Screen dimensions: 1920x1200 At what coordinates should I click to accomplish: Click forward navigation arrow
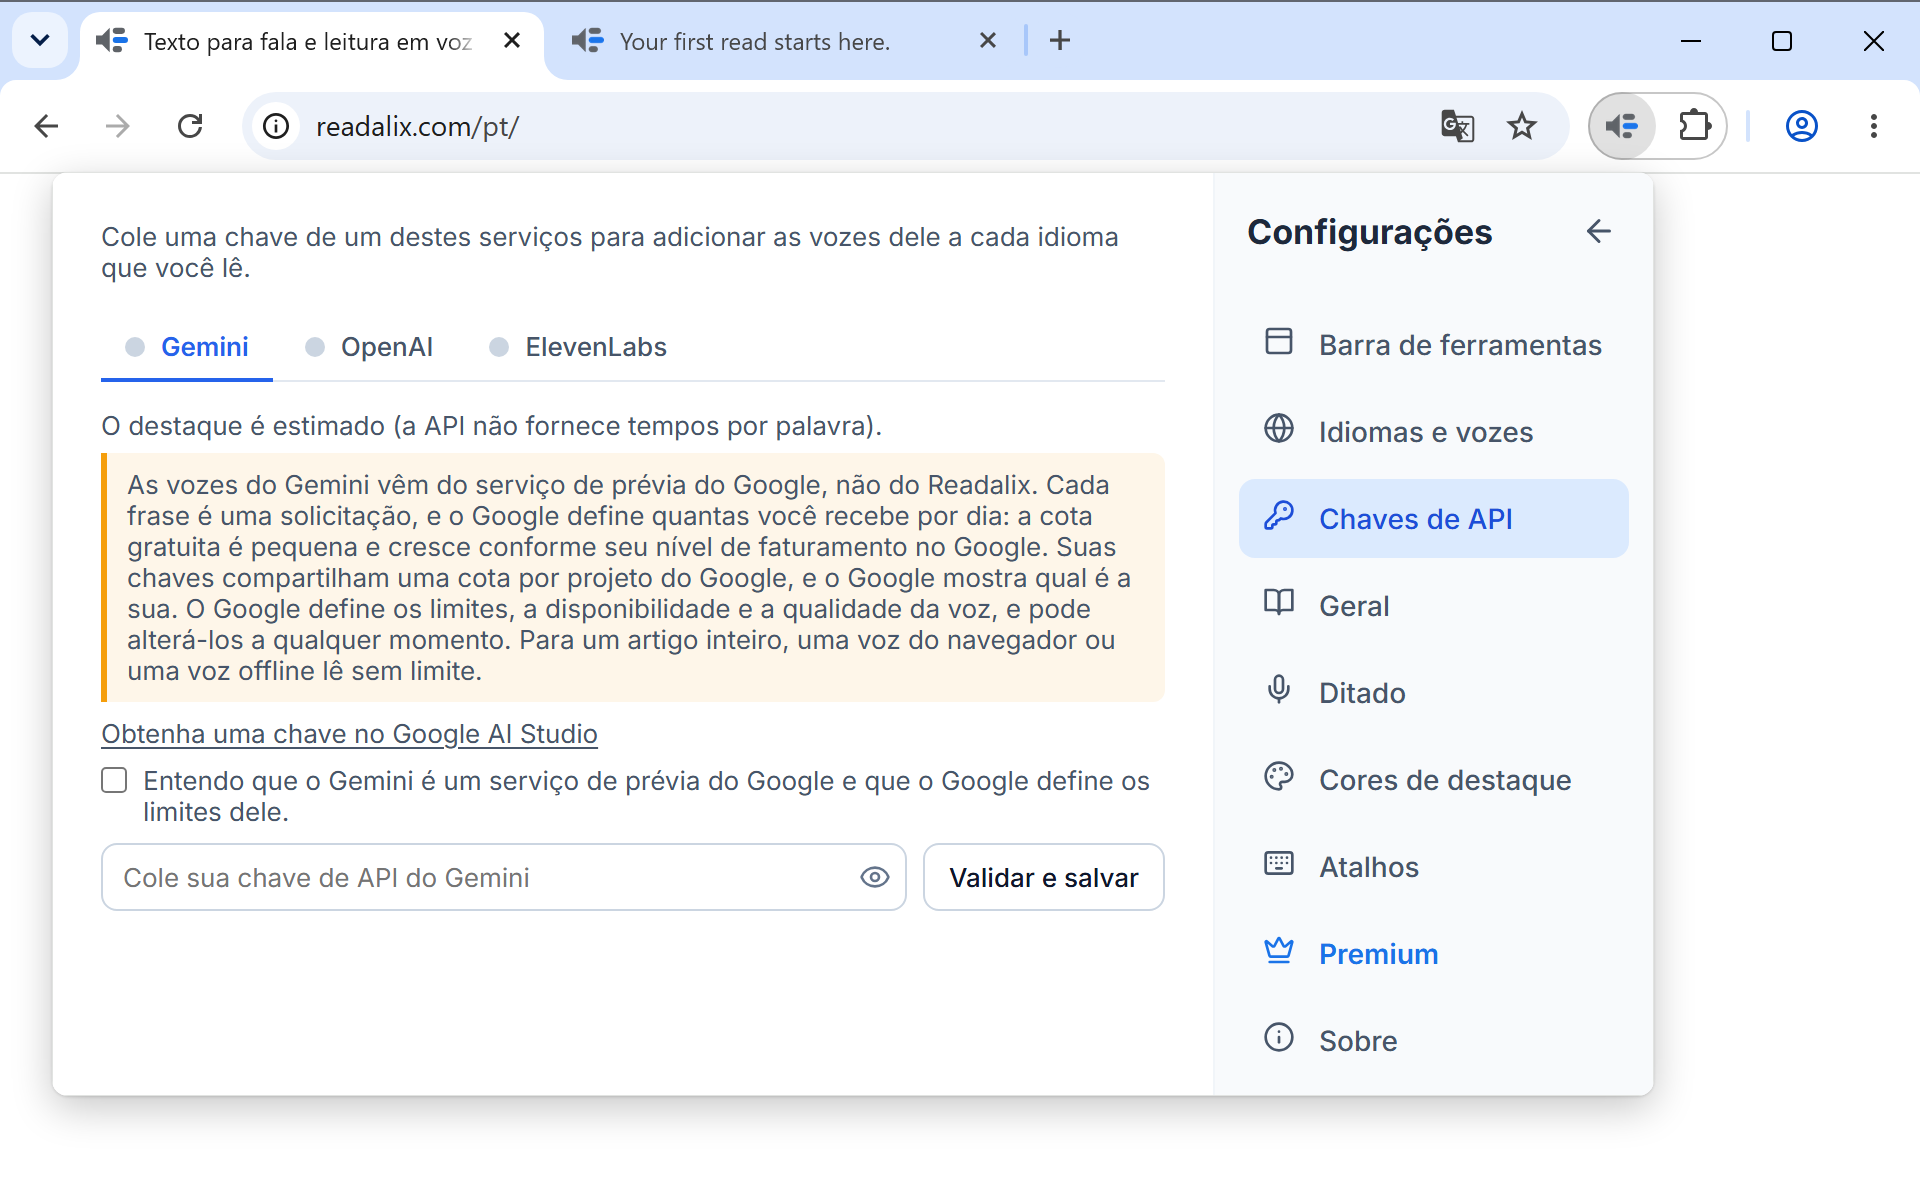(x=118, y=126)
